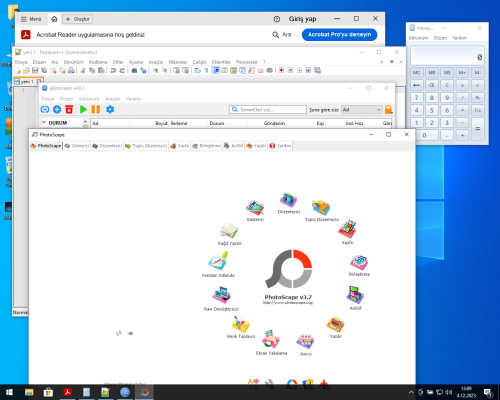Open Microsoft Store from the taskbar

pyautogui.click(x=48, y=392)
